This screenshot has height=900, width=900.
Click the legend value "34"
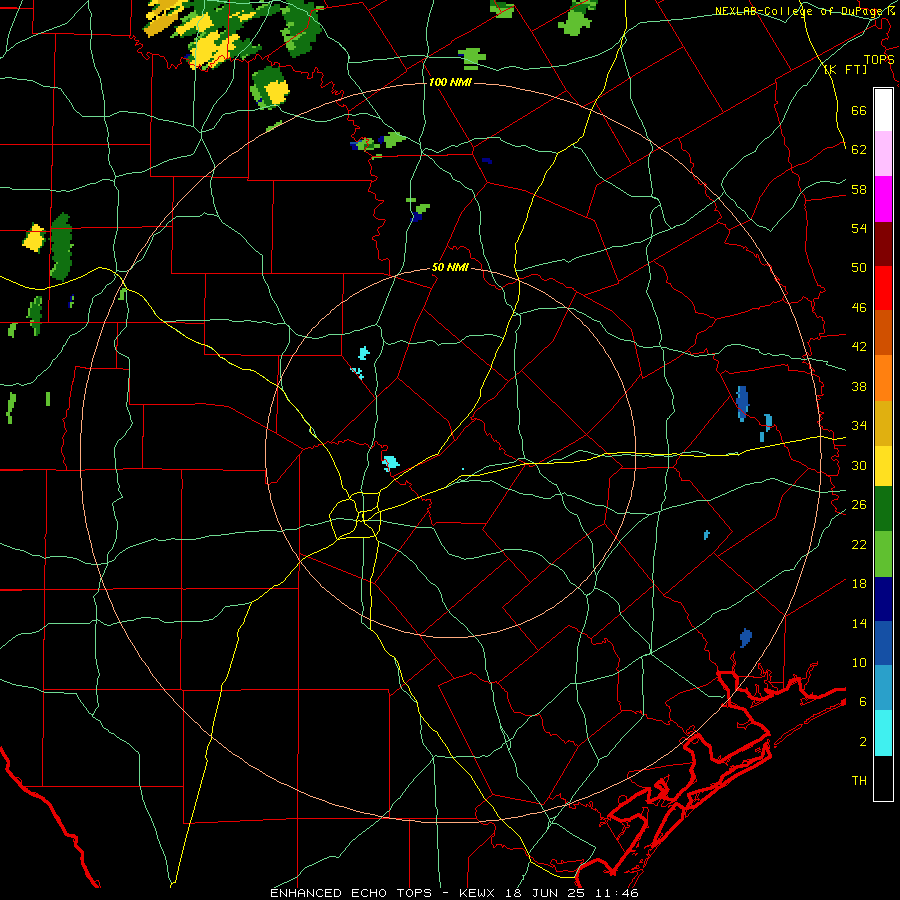point(859,425)
